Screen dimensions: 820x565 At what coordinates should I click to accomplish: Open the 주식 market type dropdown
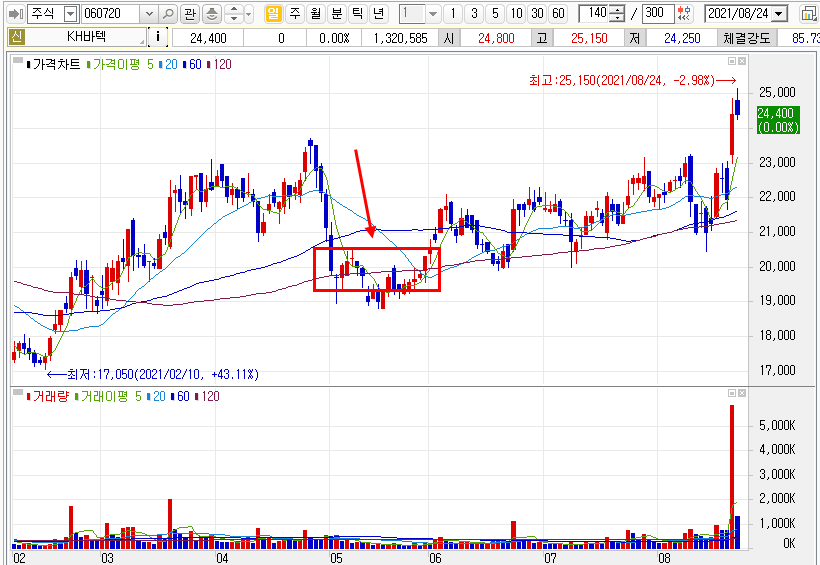70,14
